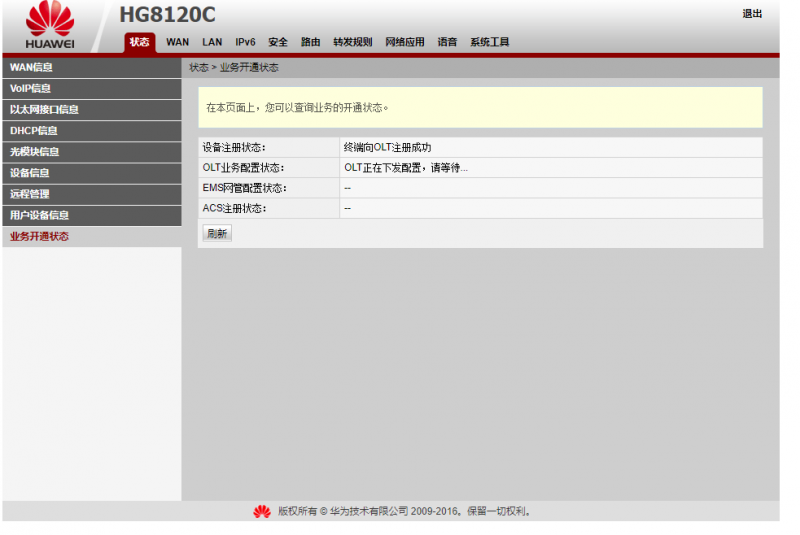Select the 语音 tab
This screenshot has width=800, height=535.
(x=447, y=42)
